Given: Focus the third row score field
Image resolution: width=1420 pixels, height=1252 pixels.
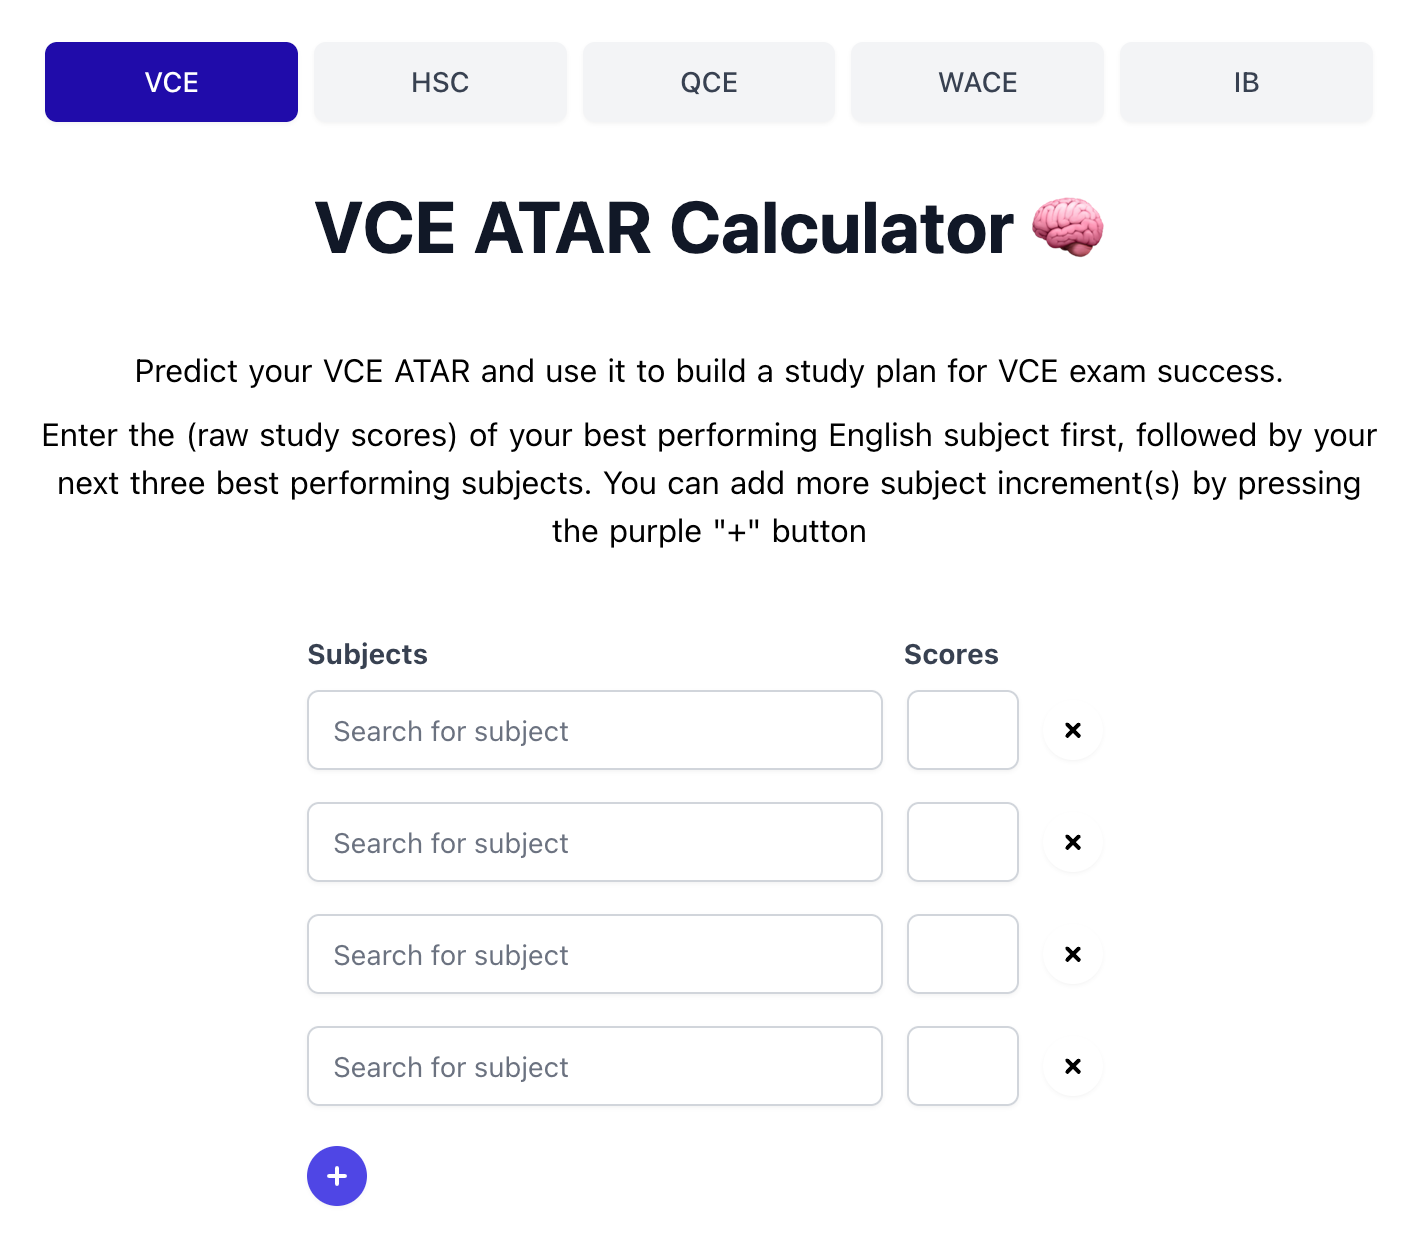Looking at the screenshot, I should (963, 954).
